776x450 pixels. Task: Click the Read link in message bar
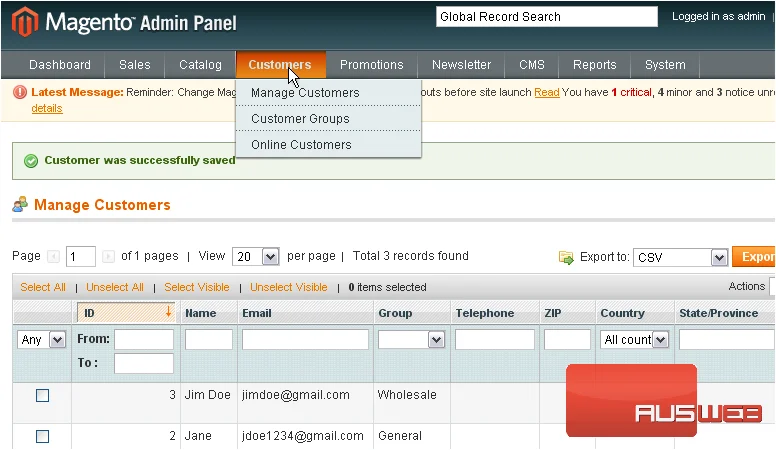(547, 93)
